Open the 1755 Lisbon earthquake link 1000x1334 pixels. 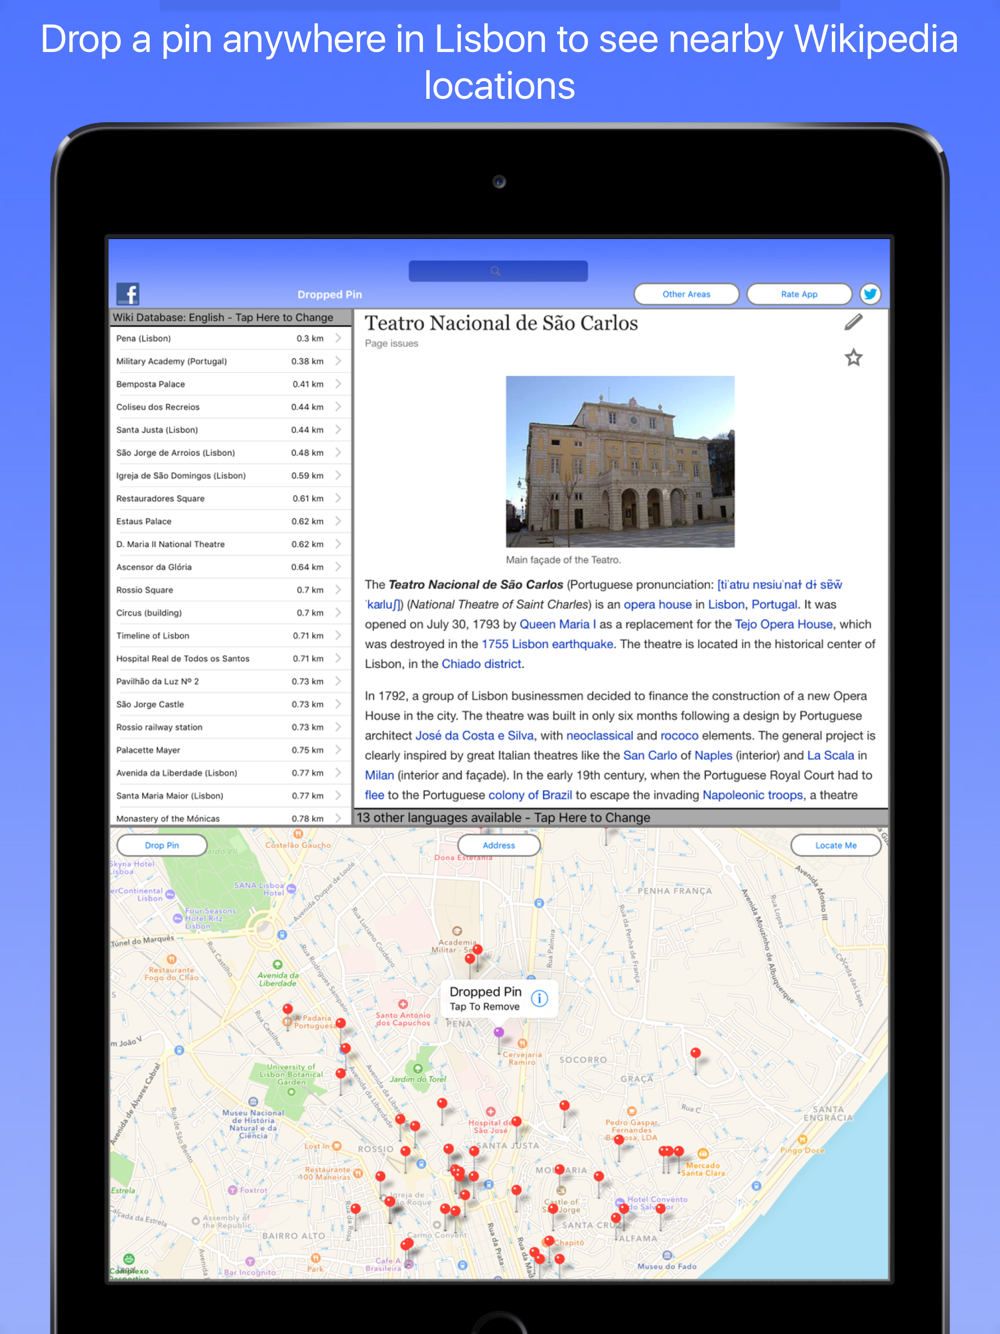(547, 644)
